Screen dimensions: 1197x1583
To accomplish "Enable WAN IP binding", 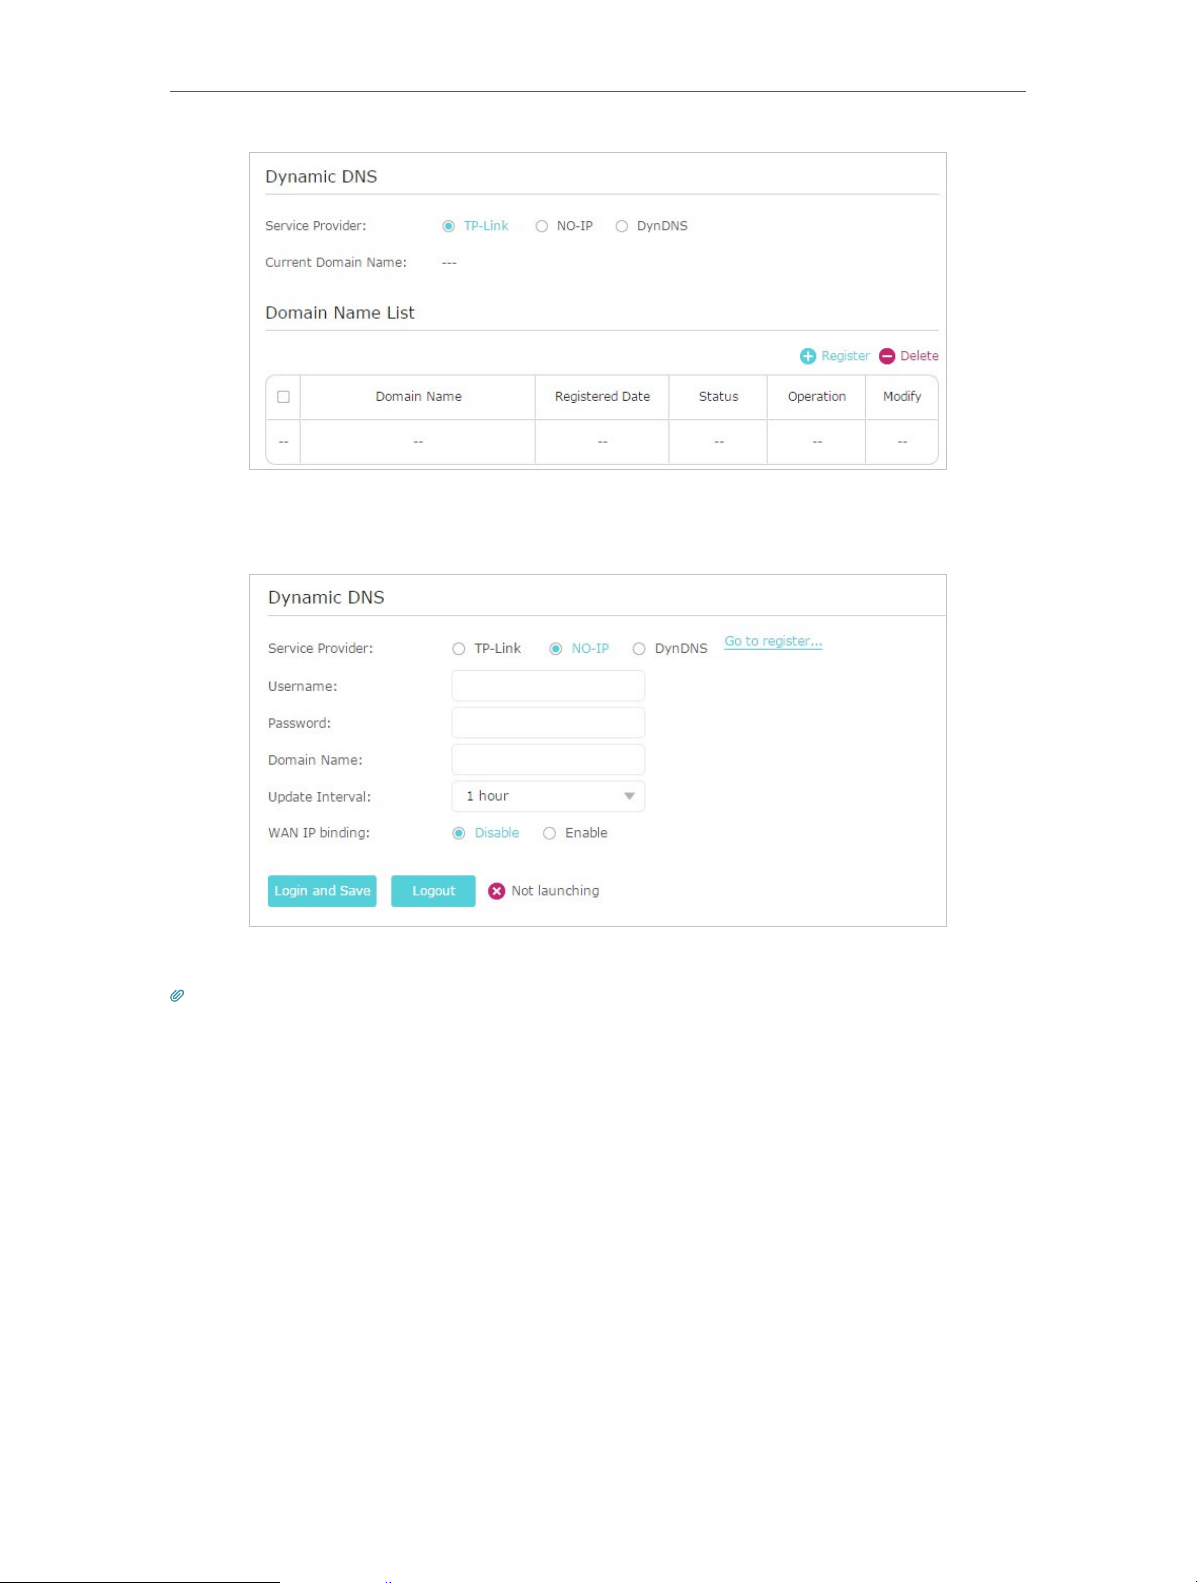I will 549,833.
